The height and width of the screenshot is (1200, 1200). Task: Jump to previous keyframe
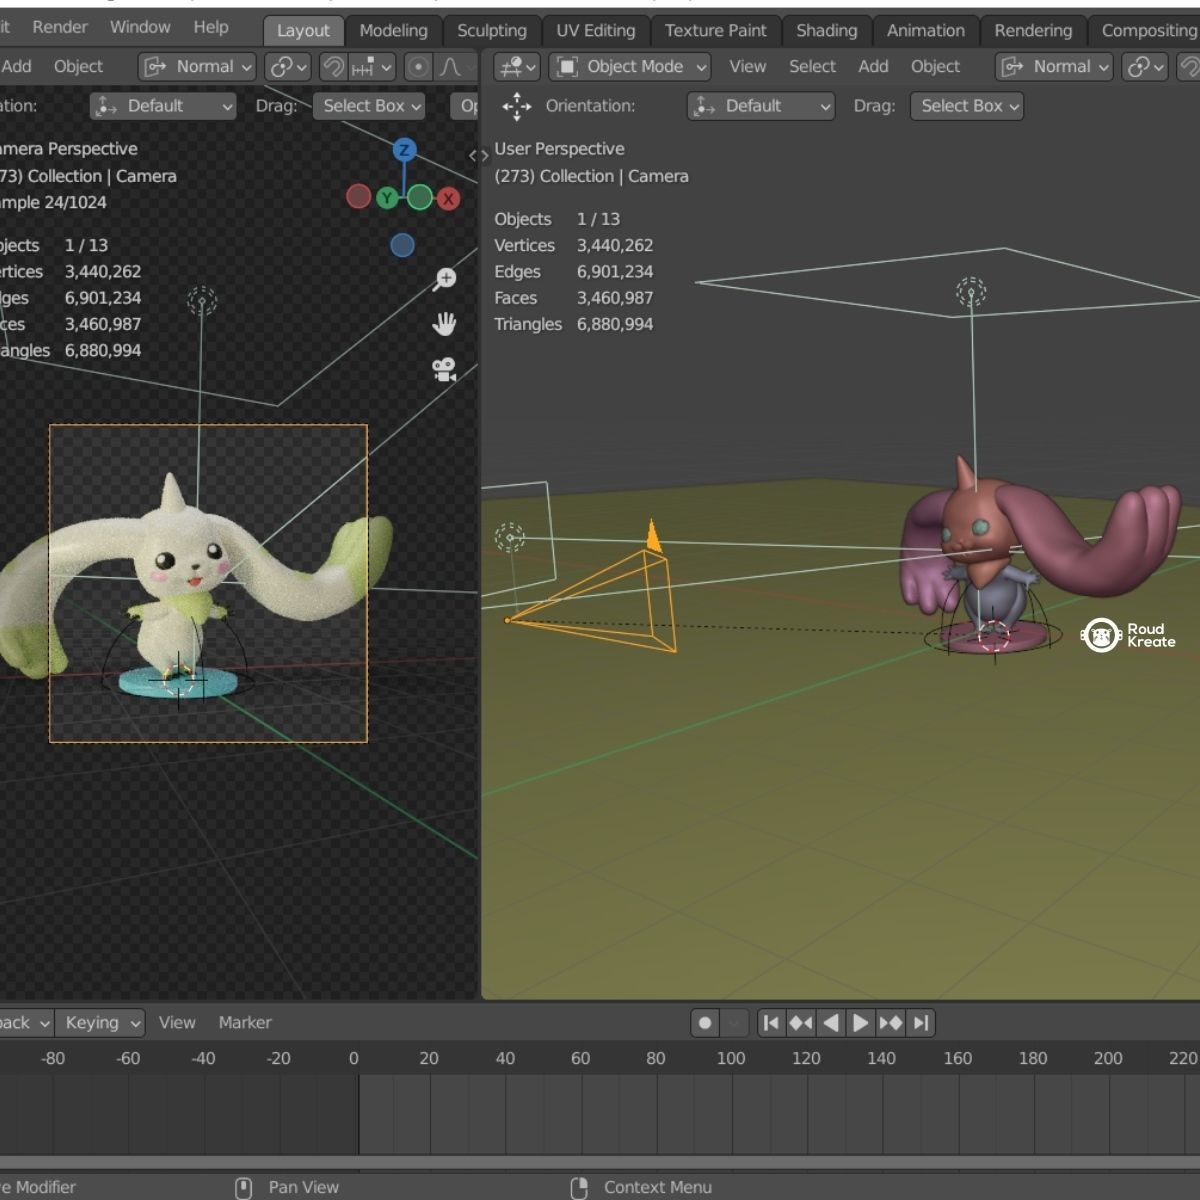(x=801, y=1023)
